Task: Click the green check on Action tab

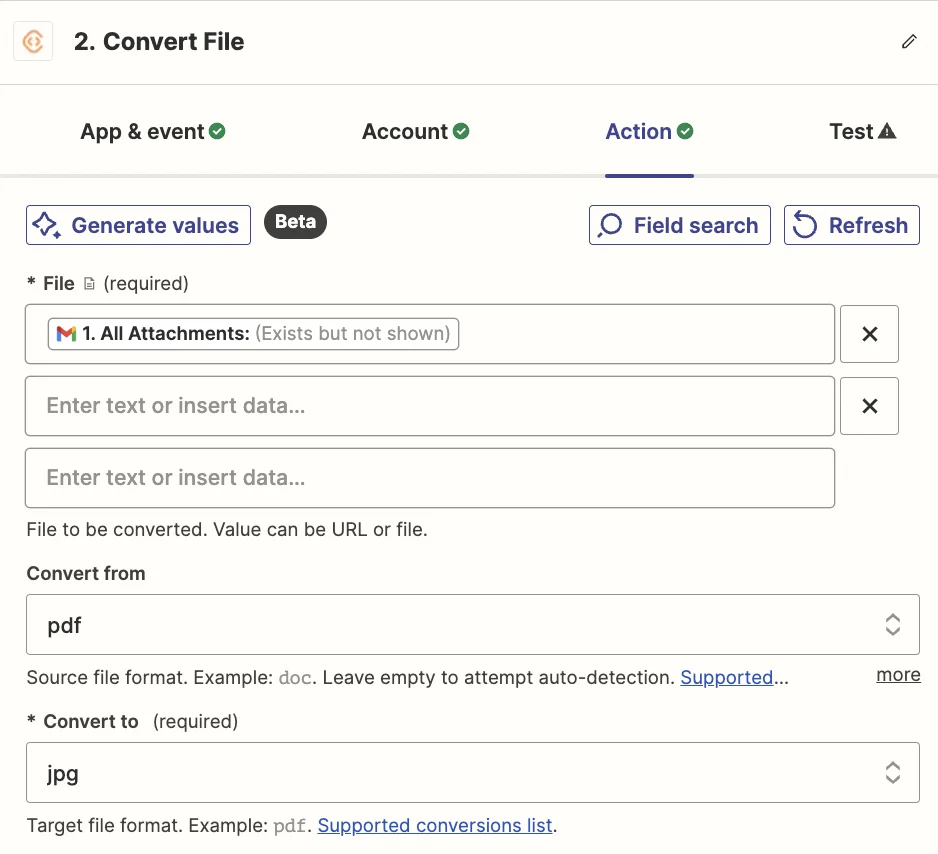Action: click(685, 131)
